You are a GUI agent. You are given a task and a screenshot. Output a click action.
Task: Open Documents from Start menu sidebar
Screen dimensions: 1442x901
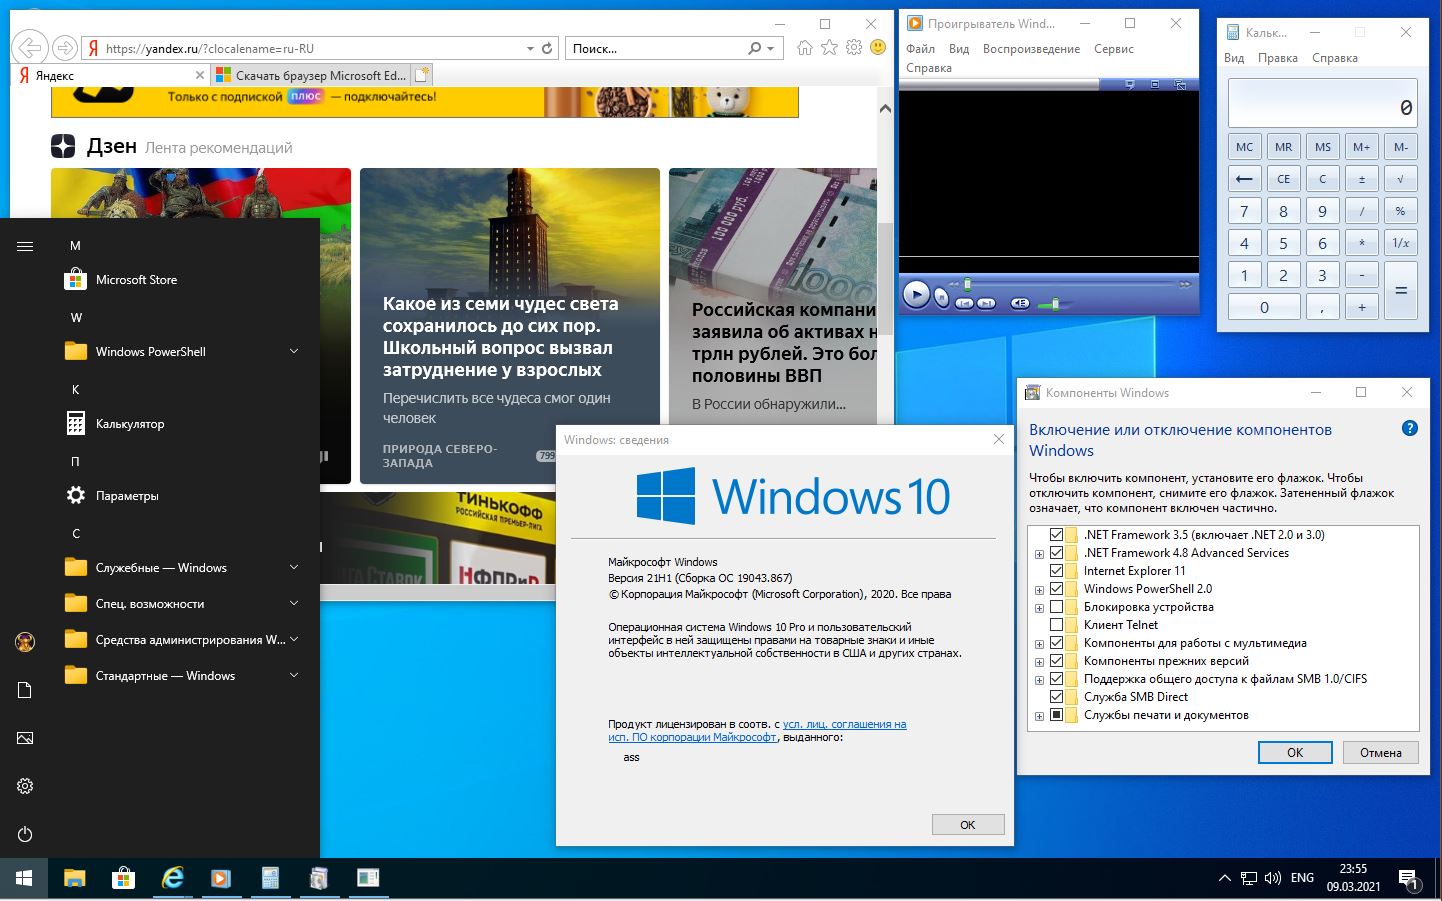tap(25, 690)
